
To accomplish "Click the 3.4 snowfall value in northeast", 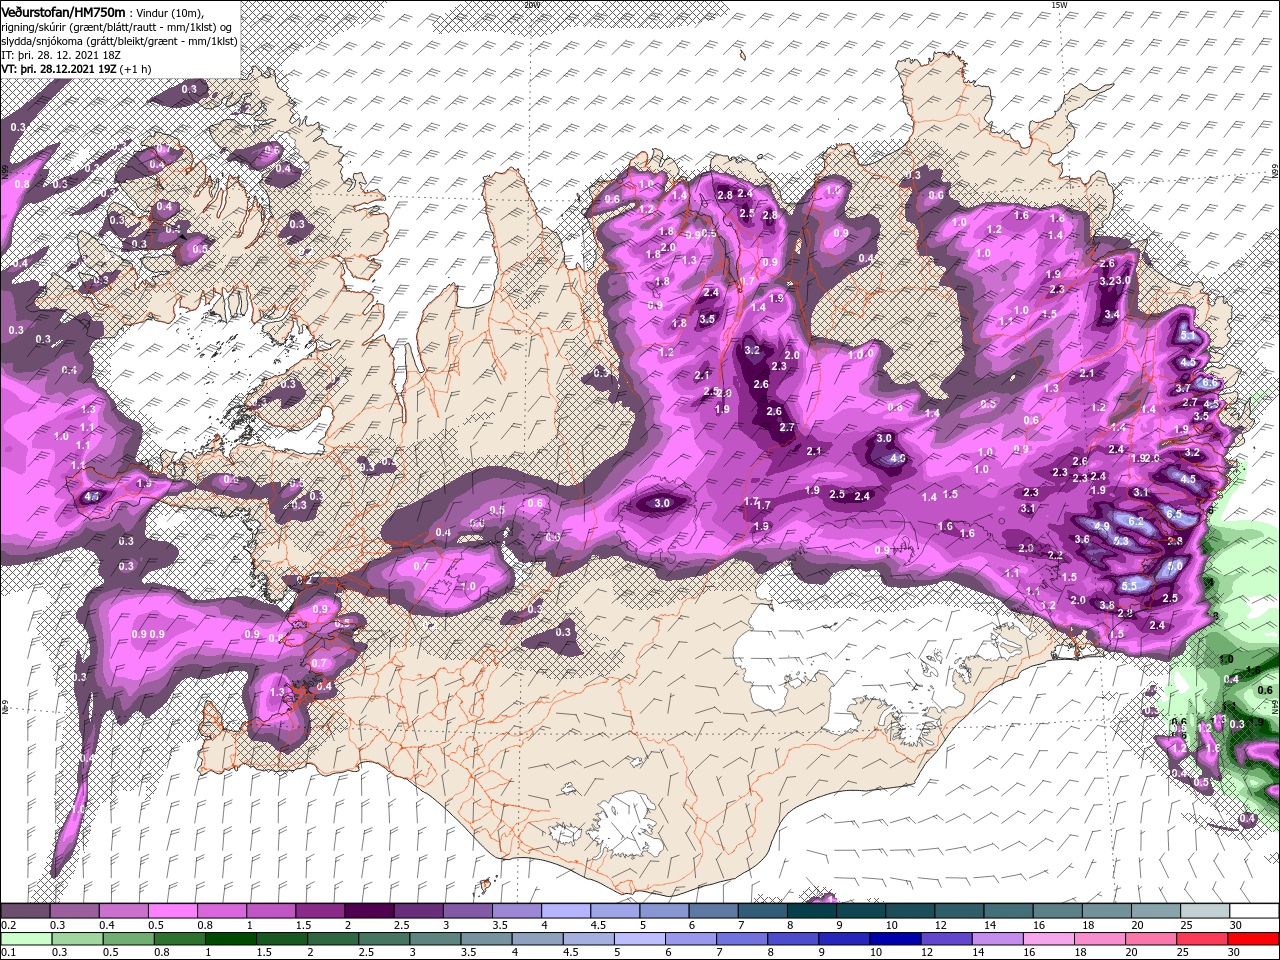I will coord(1112,314).
